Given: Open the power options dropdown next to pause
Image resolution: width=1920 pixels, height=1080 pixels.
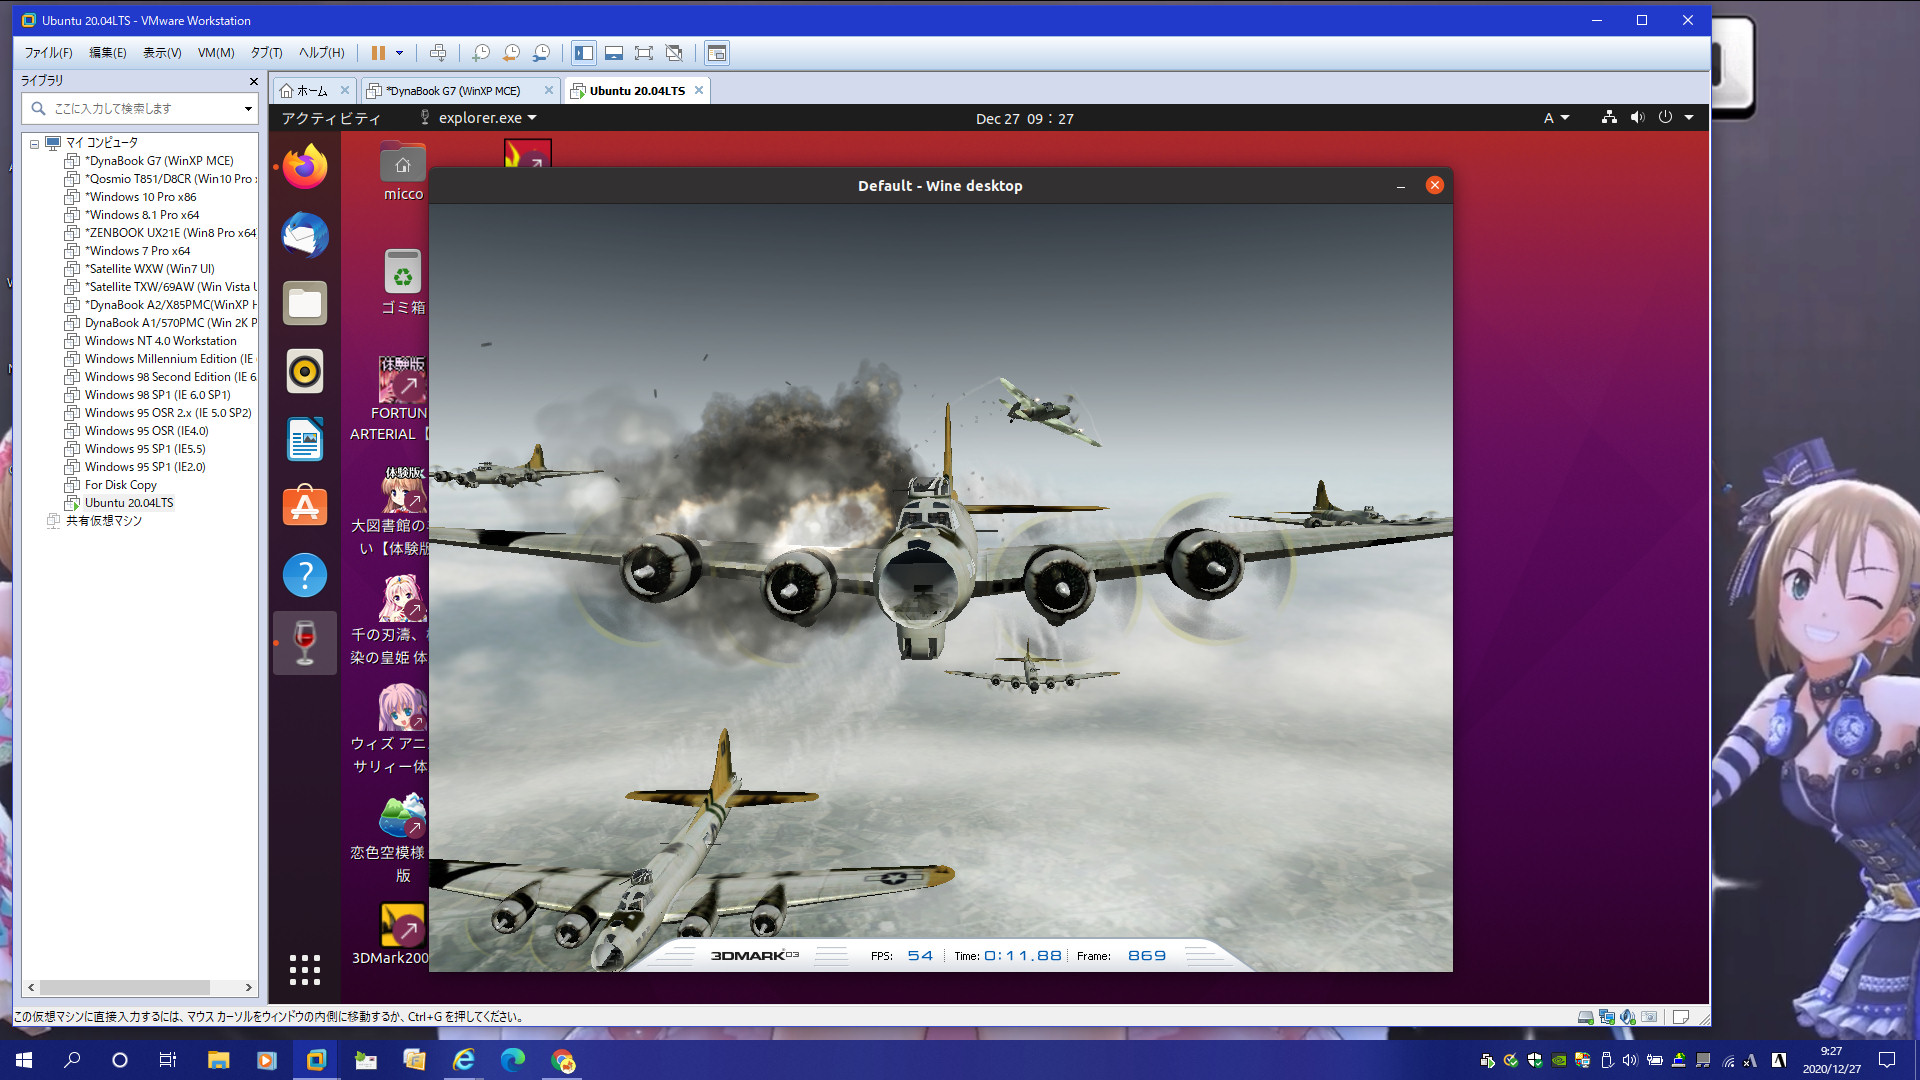Looking at the screenshot, I should coord(399,53).
